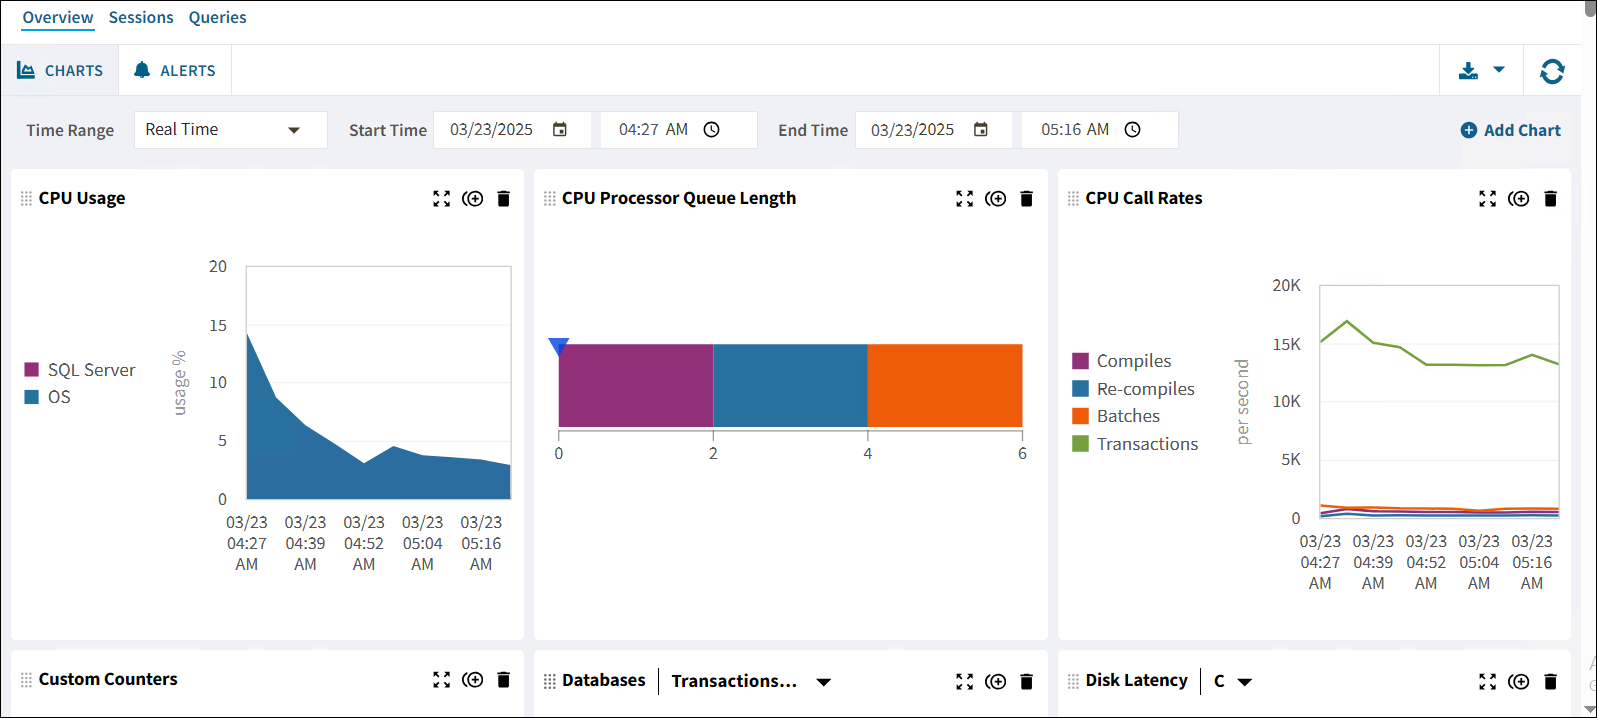The width and height of the screenshot is (1597, 718).
Task: Delete the CPU Processor Queue Length chart
Action: coord(1026,199)
